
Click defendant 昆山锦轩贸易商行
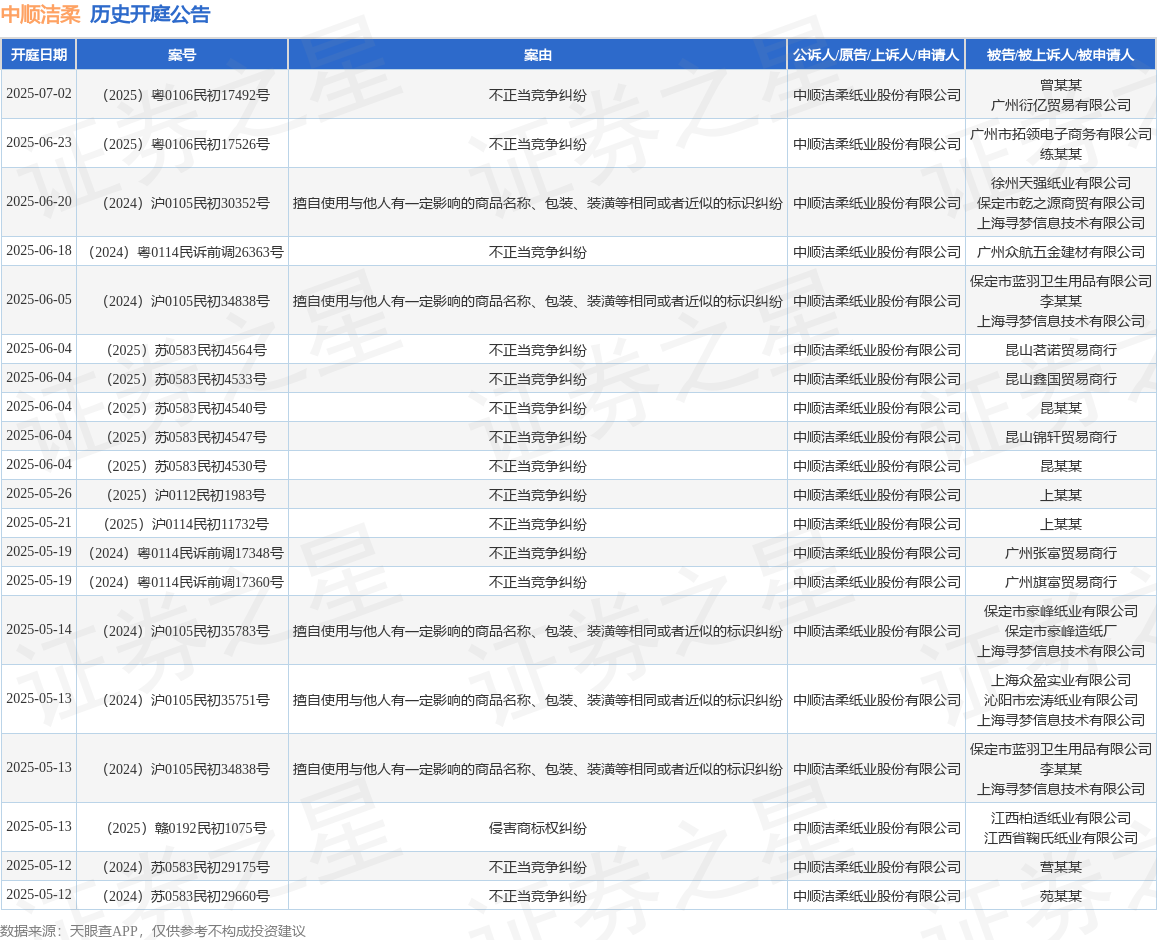pos(1060,437)
